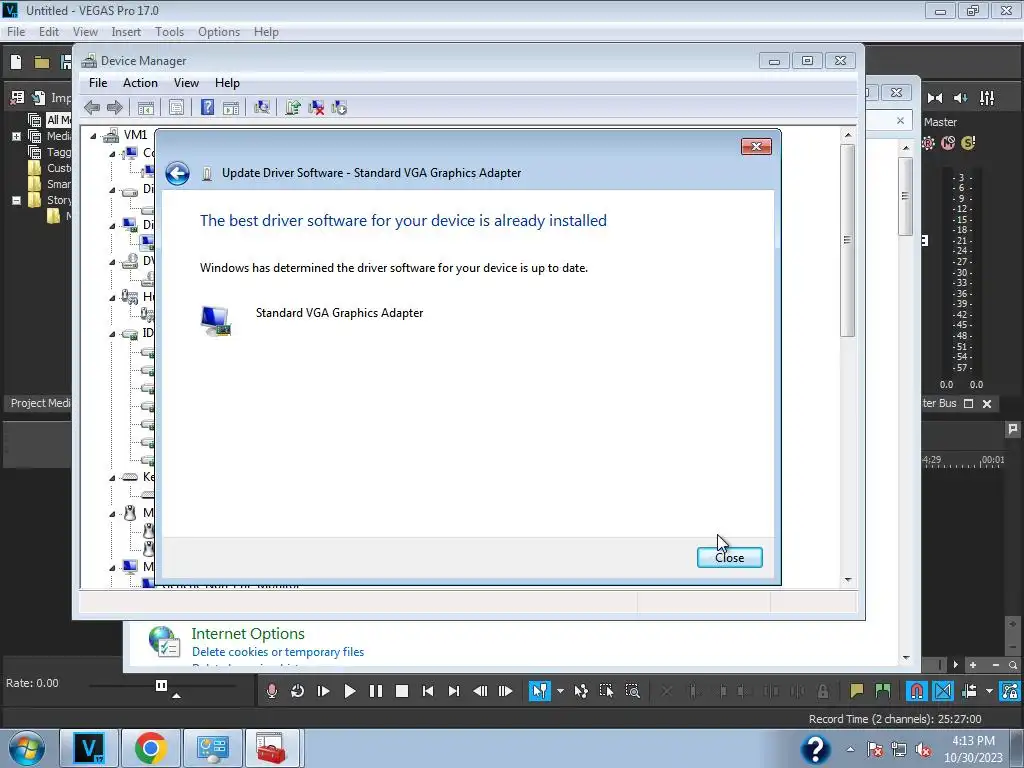
Task: Open Properties icon in Device Manager toolbar
Action: pyautogui.click(x=176, y=108)
